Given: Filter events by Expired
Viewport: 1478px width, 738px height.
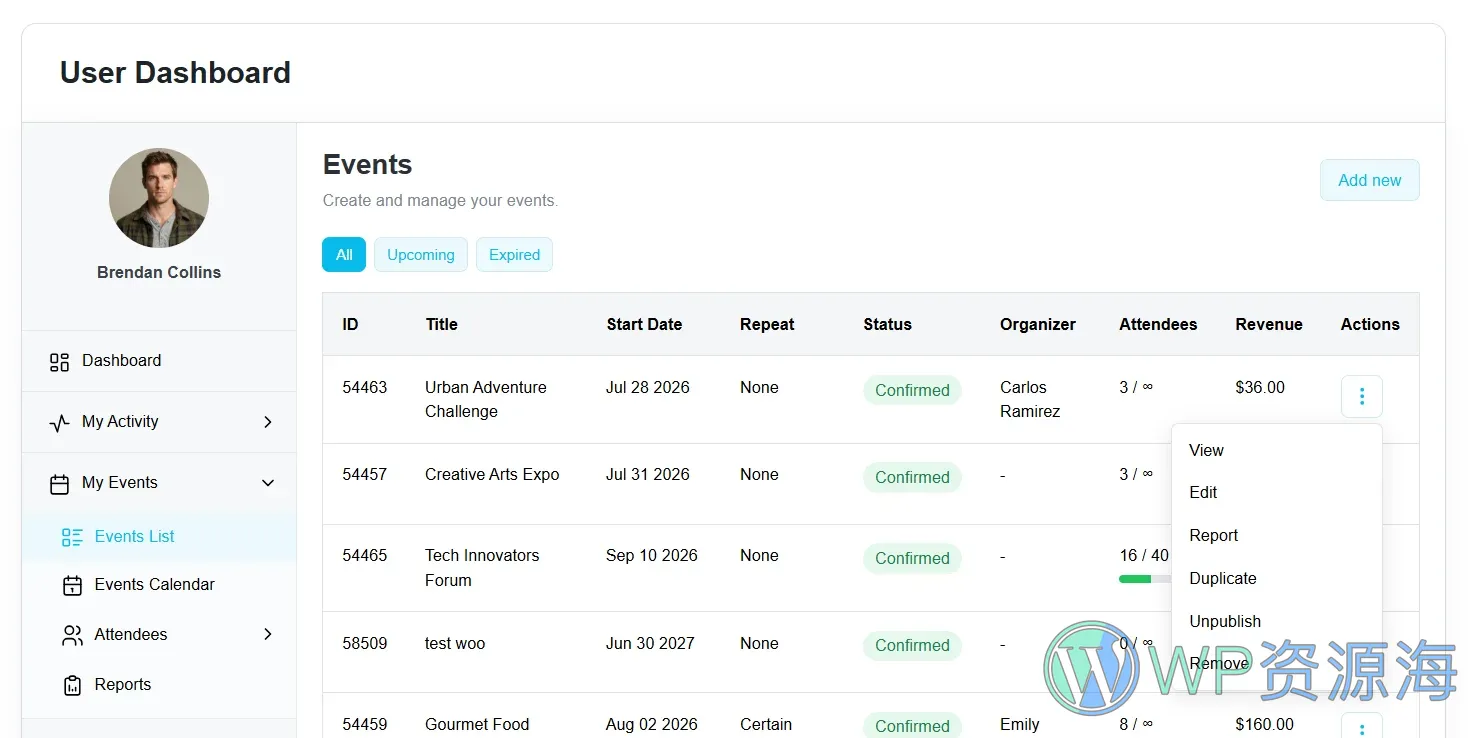Looking at the screenshot, I should (515, 255).
